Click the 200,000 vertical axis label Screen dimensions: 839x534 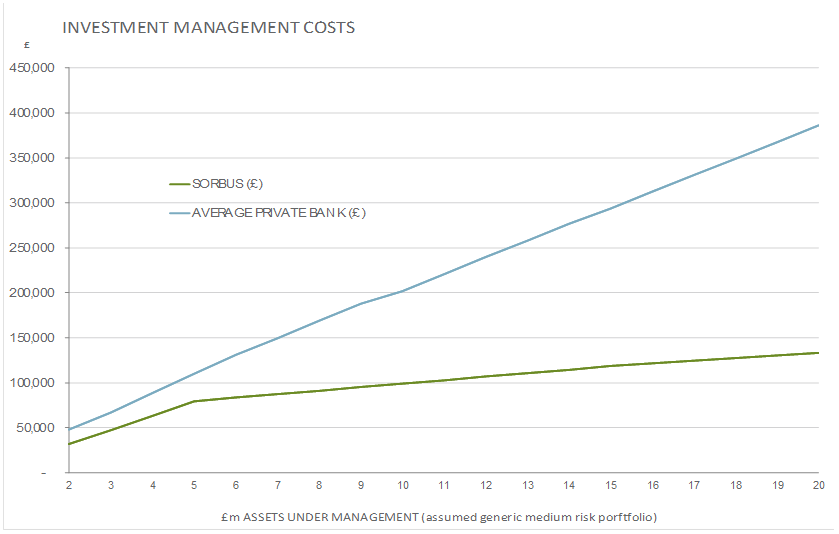click(x=34, y=293)
